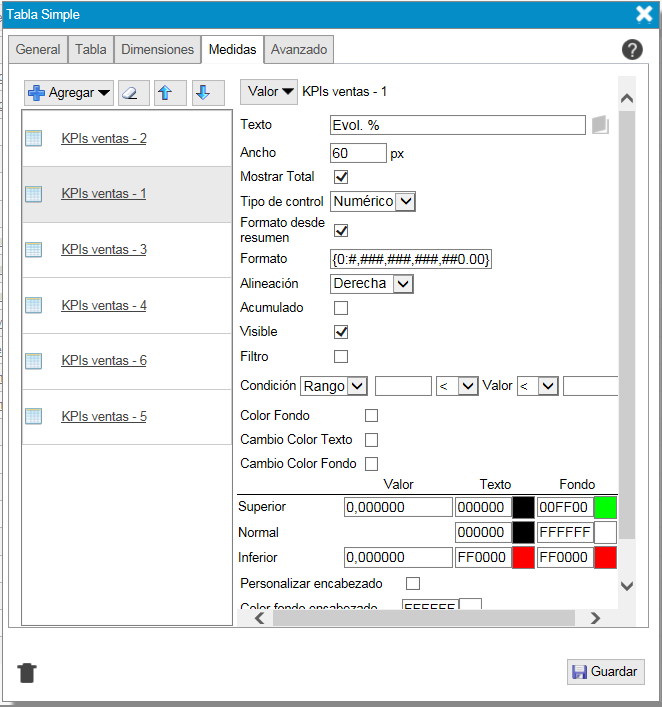Open the Agregar dropdown

[70, 93]
